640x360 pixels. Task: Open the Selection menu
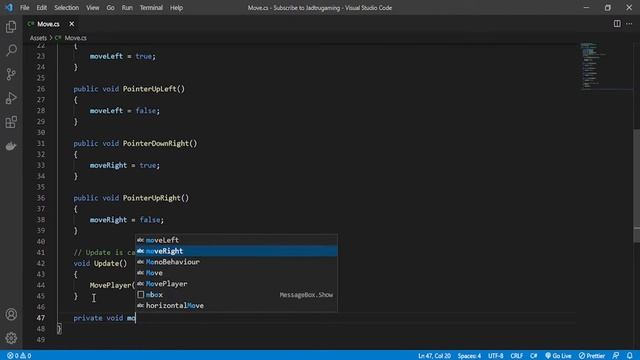(67, 8)
